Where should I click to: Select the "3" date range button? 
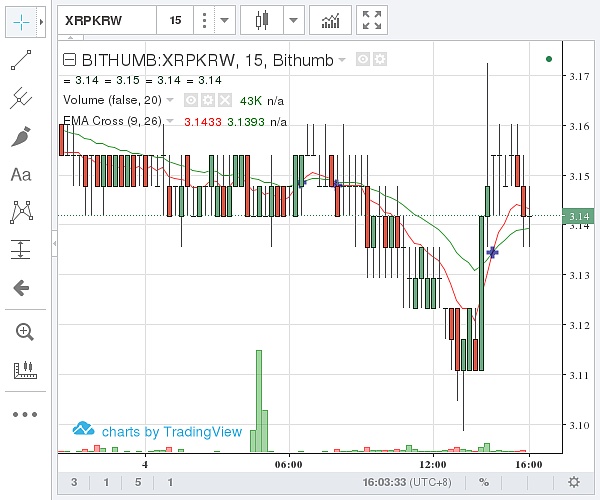75,482
